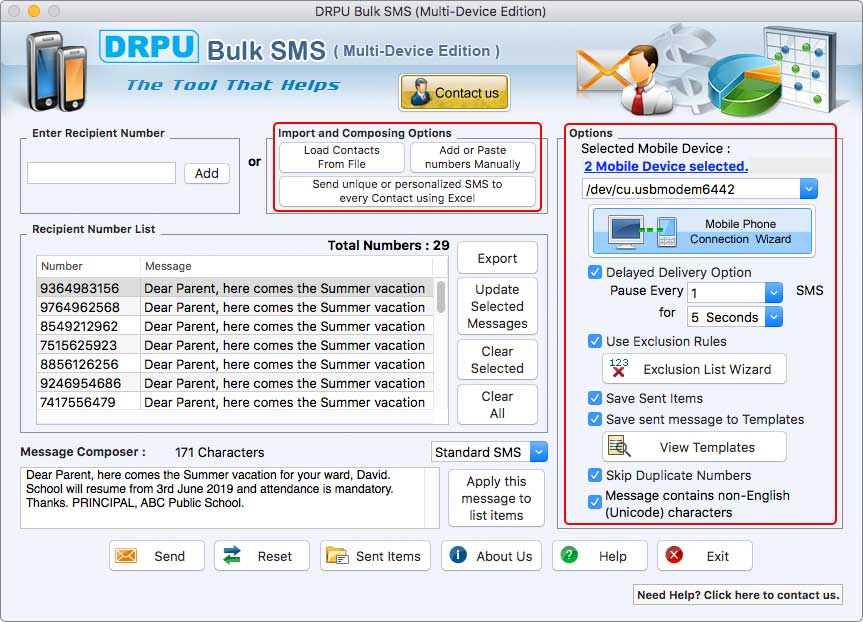
Task: Click the green arrows Reset icon
Action: tap(232, 555)
